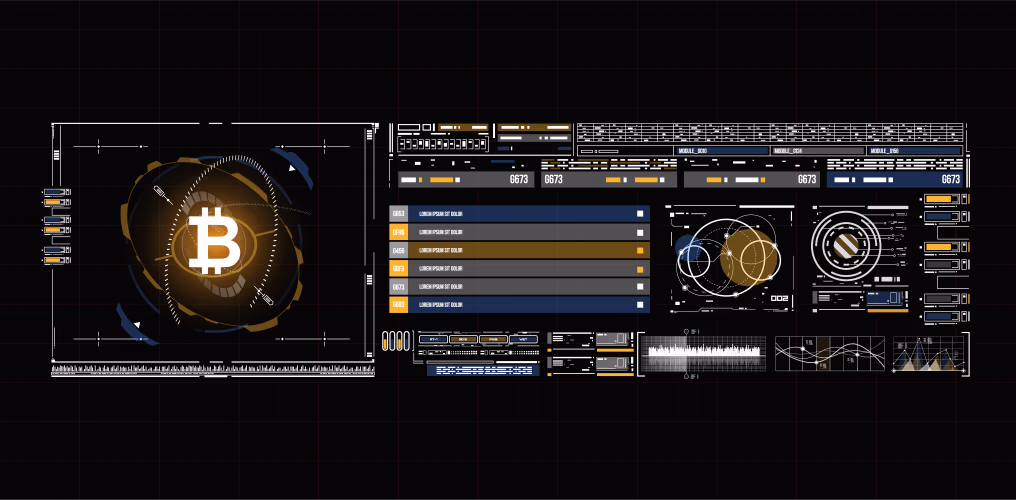The height and width of the screenshot is (500, 1016).
Task: Click the small blue monitor widget
Action: click(x=885, y=298)
